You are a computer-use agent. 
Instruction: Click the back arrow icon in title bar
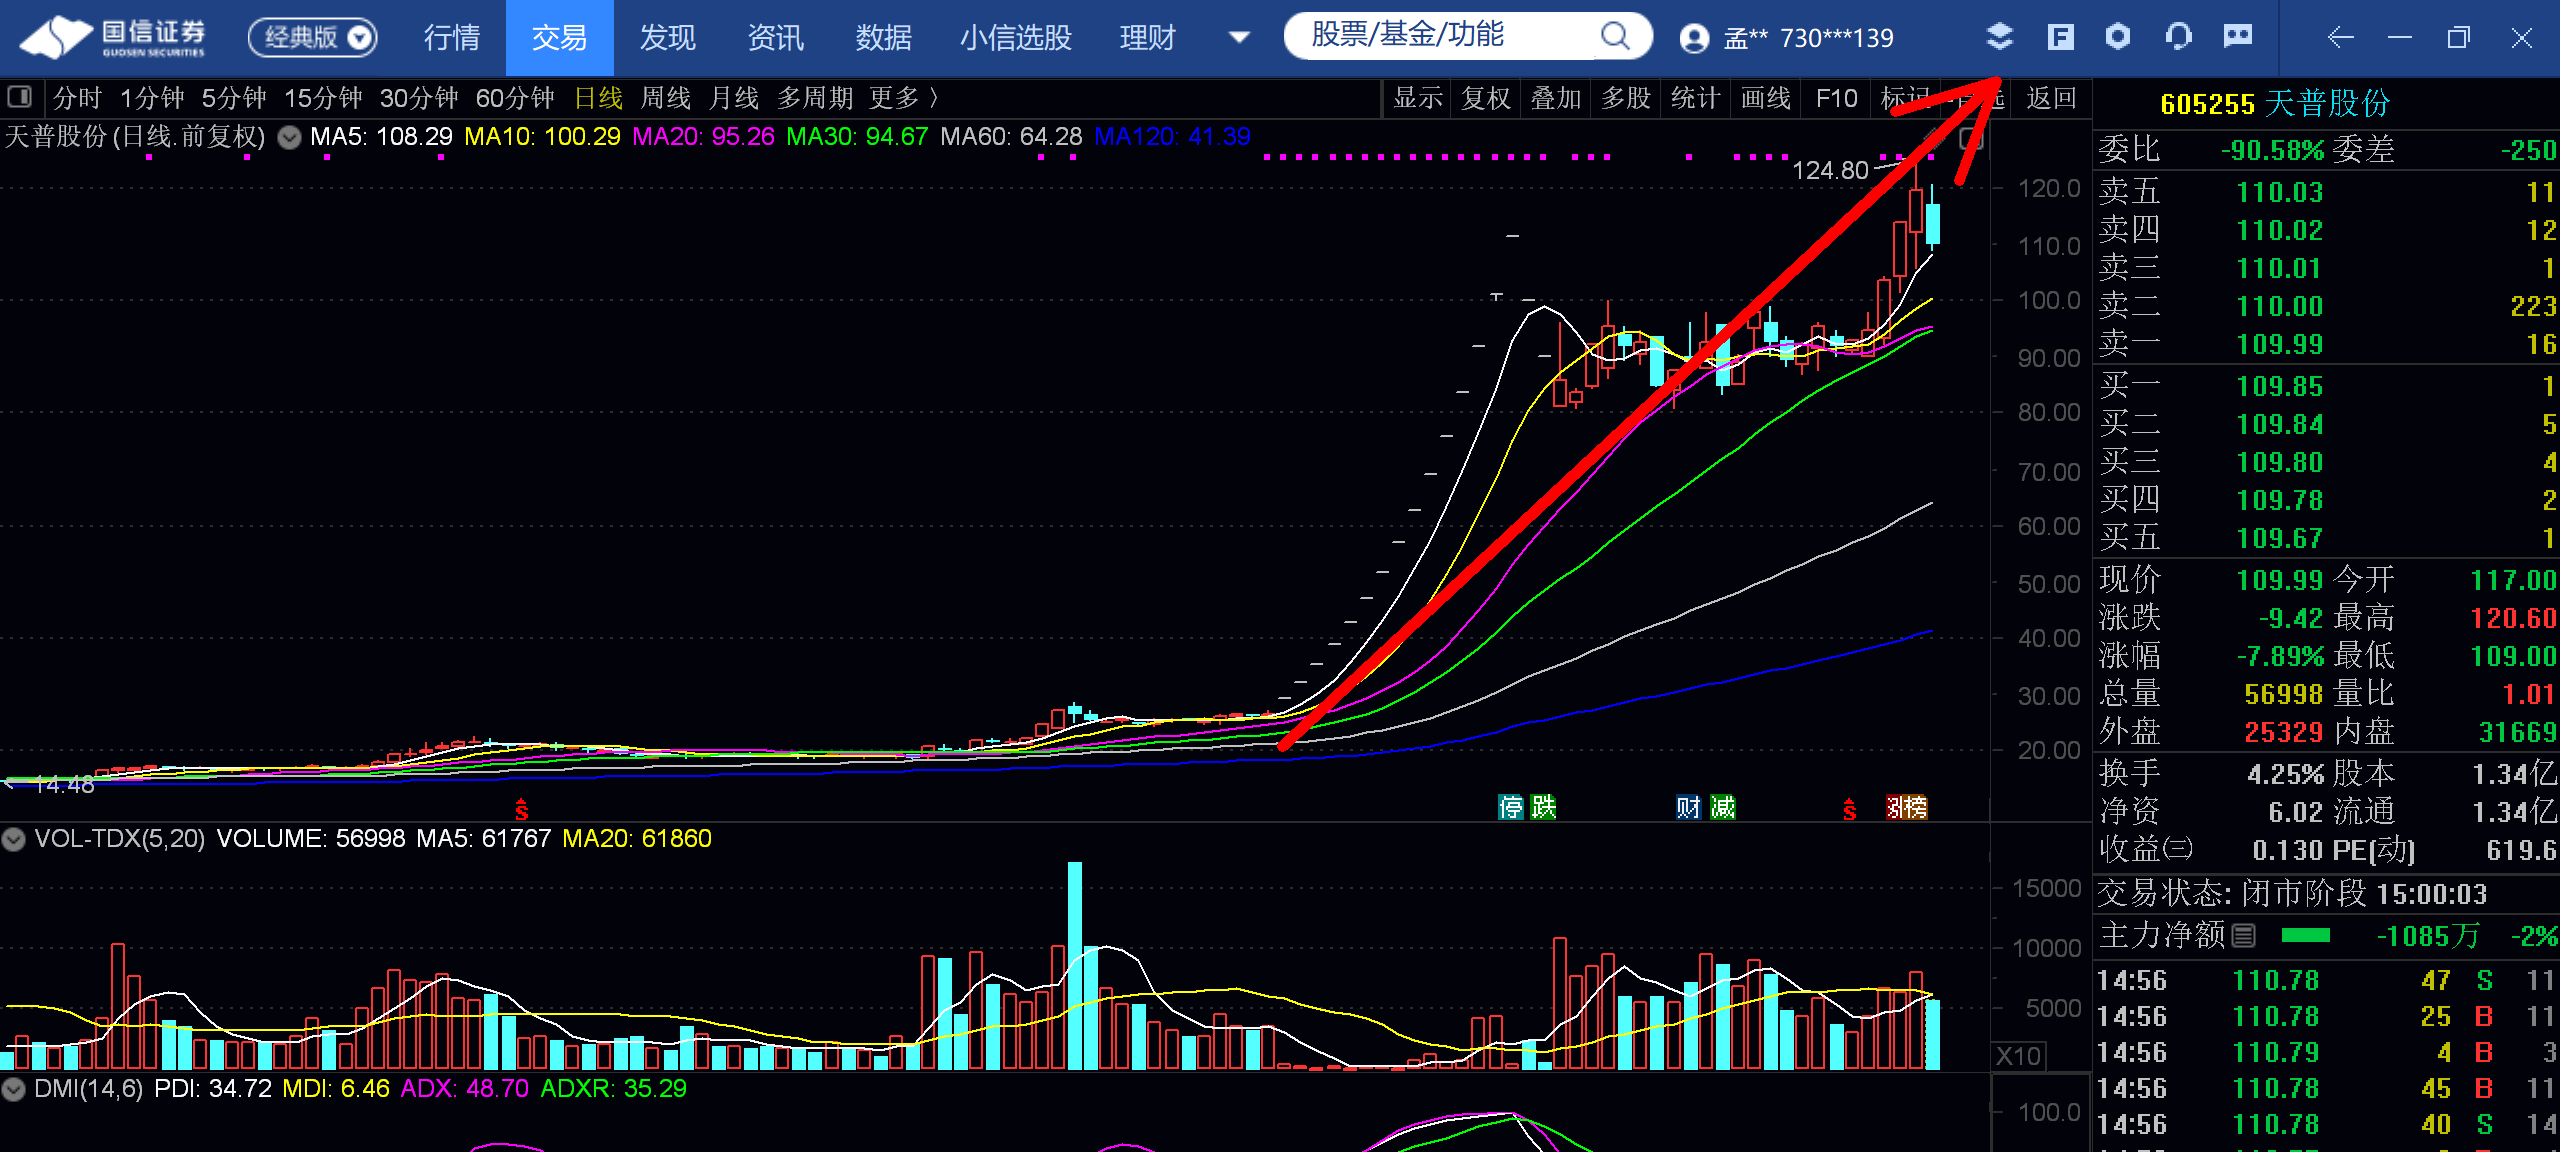point(2340,38)
